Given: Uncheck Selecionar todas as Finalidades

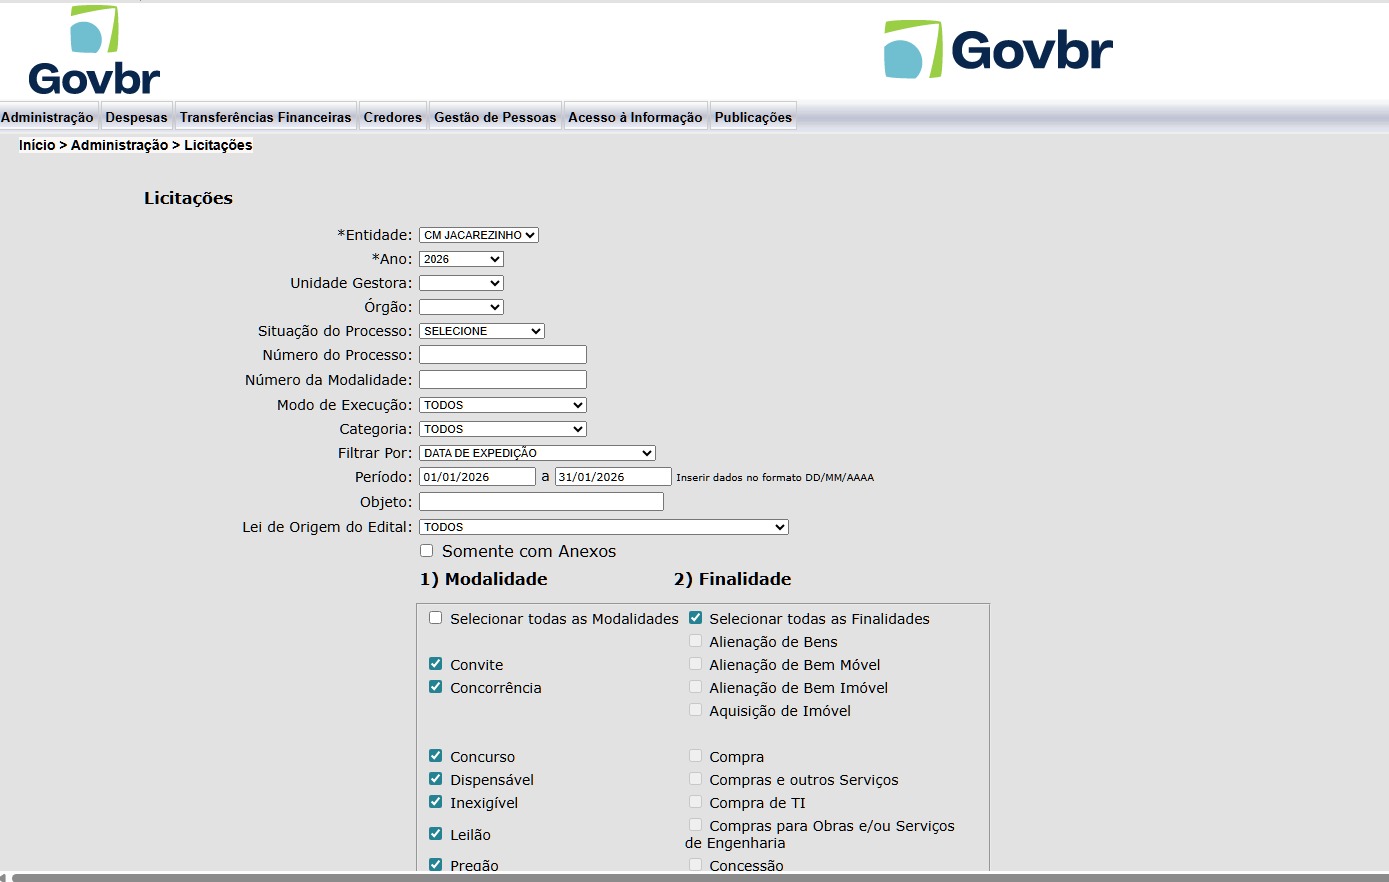Looking at the screenshot, I should [695, 618].
